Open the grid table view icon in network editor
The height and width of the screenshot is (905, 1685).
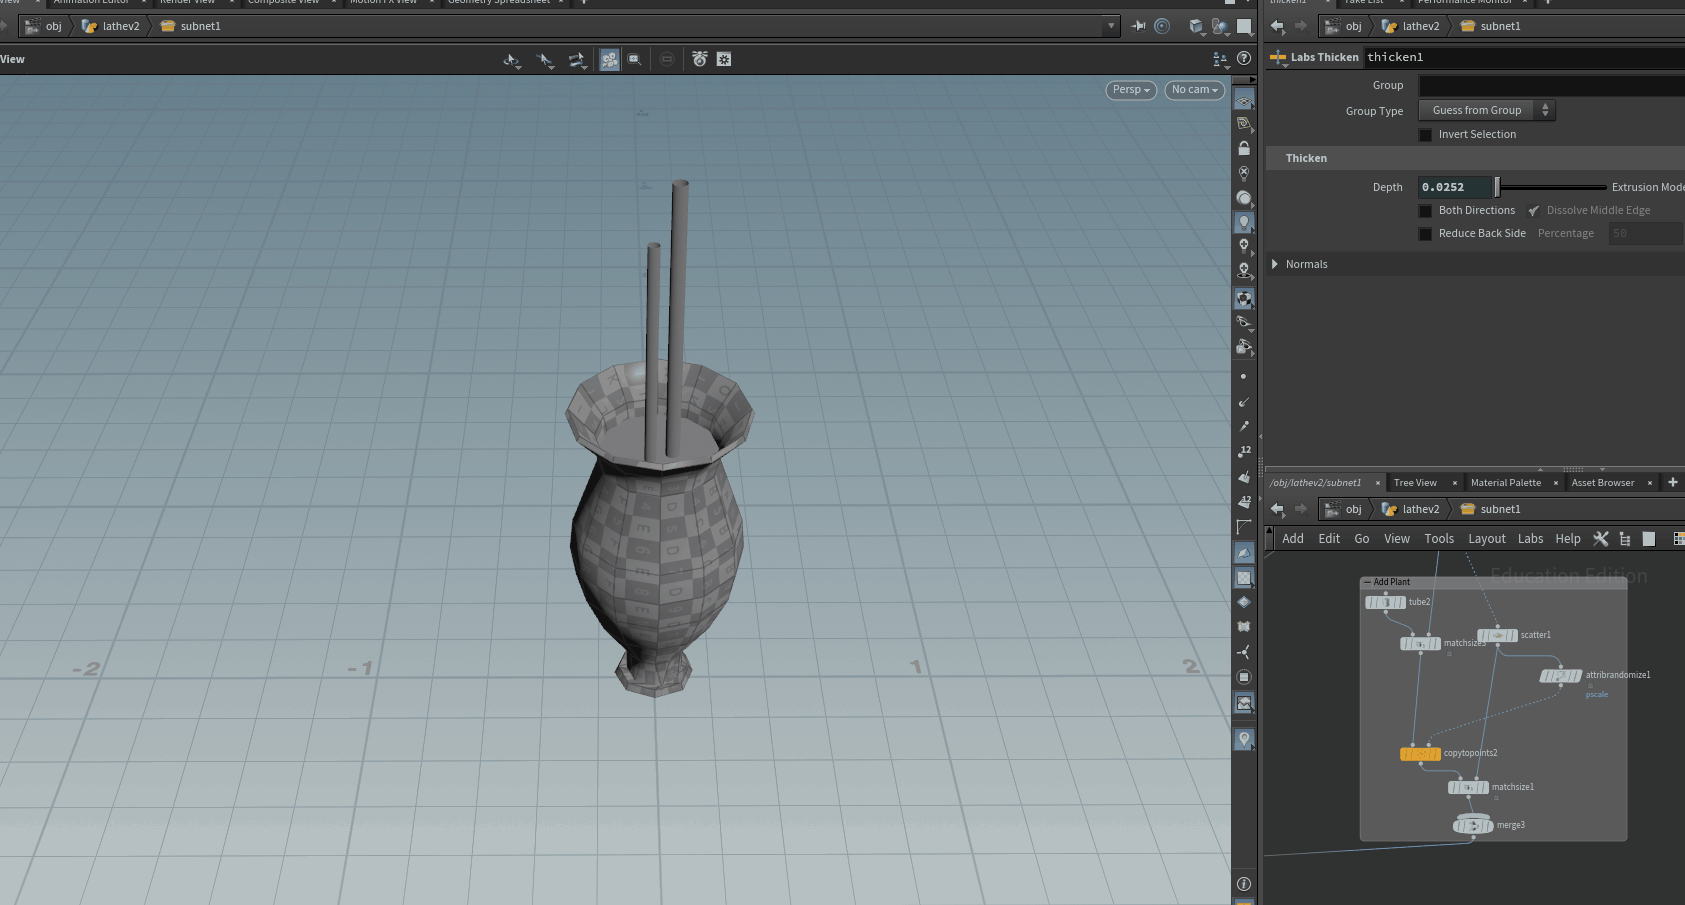click(1679, 539)
